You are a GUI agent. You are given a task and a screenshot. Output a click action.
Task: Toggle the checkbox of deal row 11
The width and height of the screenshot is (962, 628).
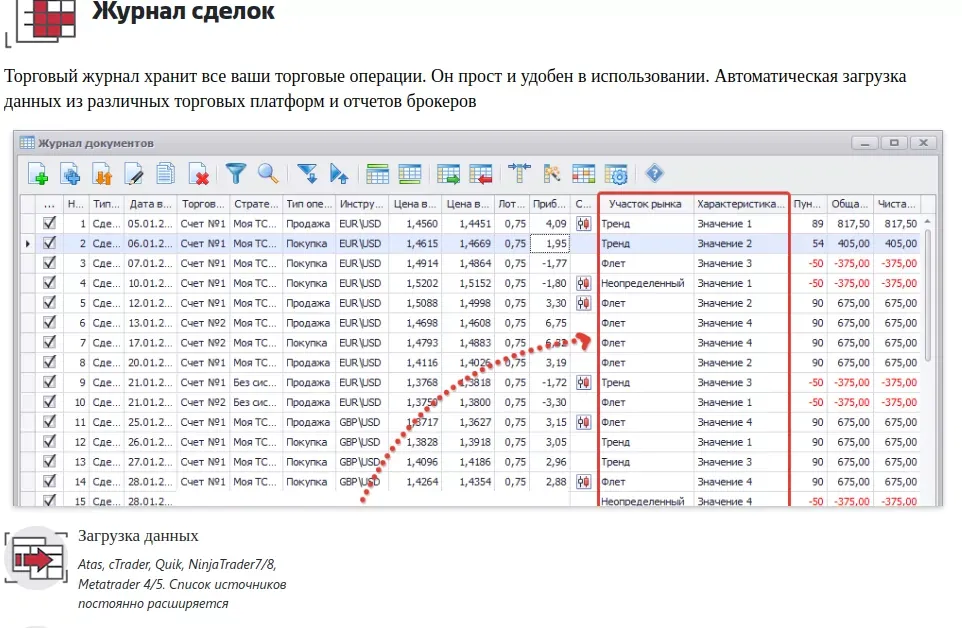click(x=50, y=422)
